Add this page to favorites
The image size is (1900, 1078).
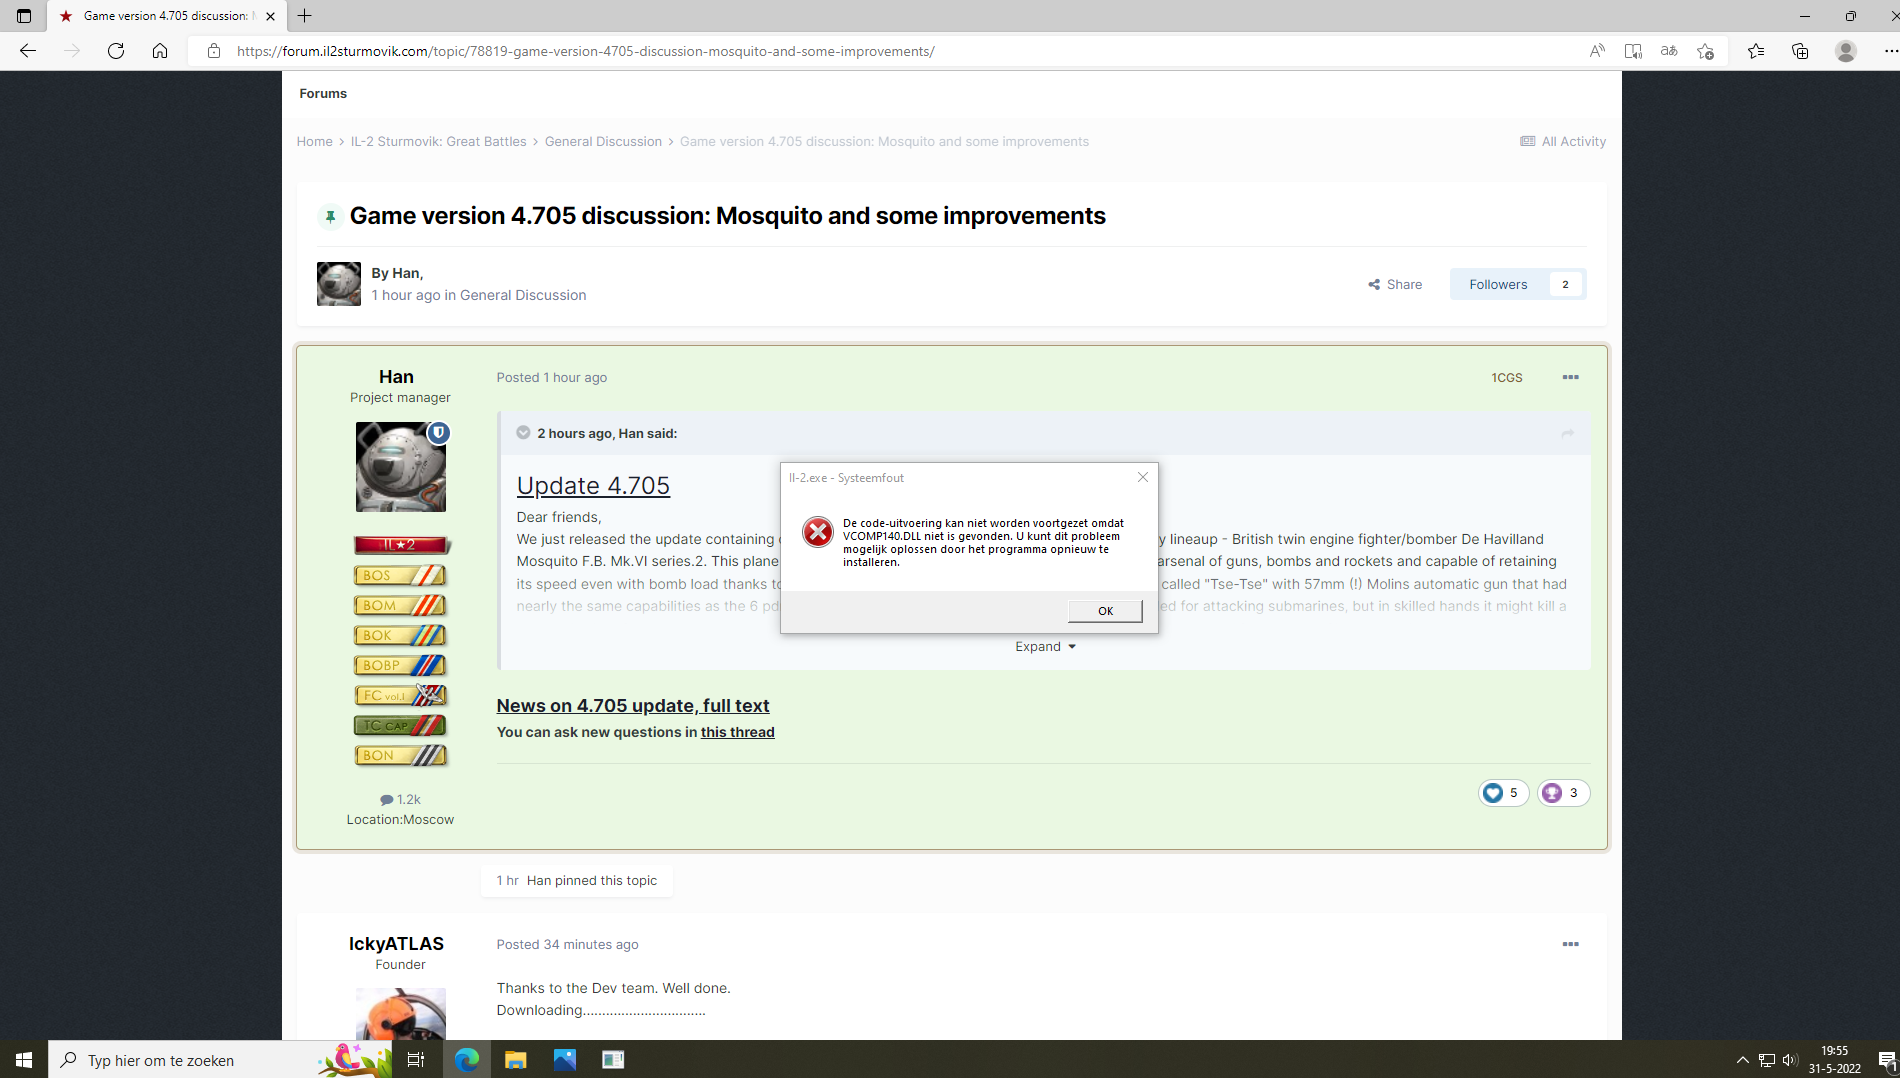tap(1706, 51)
